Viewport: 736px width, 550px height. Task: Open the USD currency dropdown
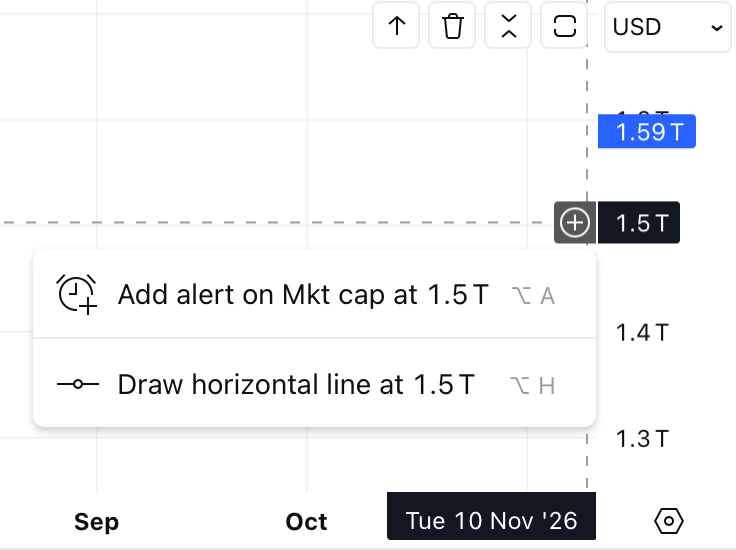coord(667,27)
